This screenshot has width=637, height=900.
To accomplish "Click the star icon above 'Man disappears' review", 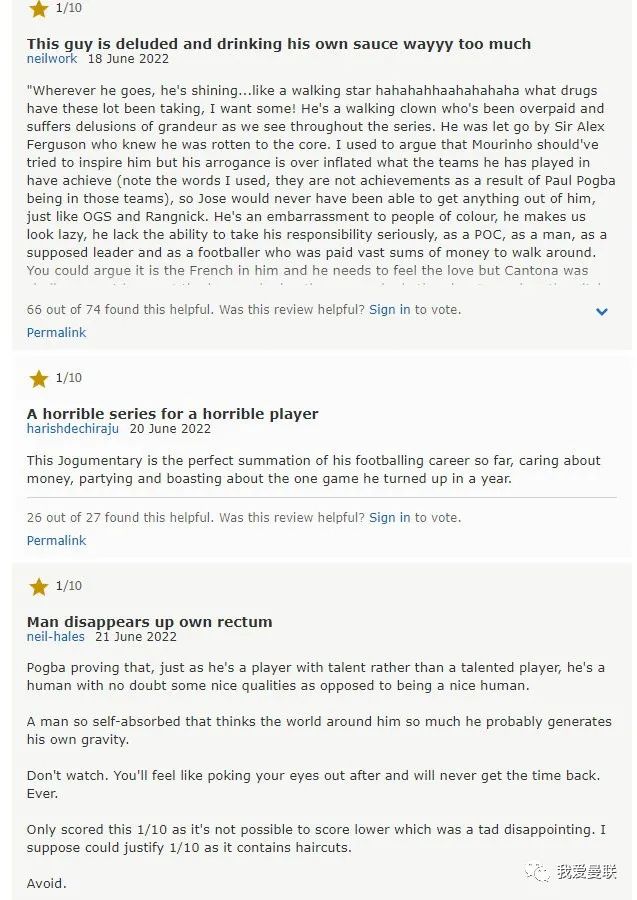I will 39,586.
